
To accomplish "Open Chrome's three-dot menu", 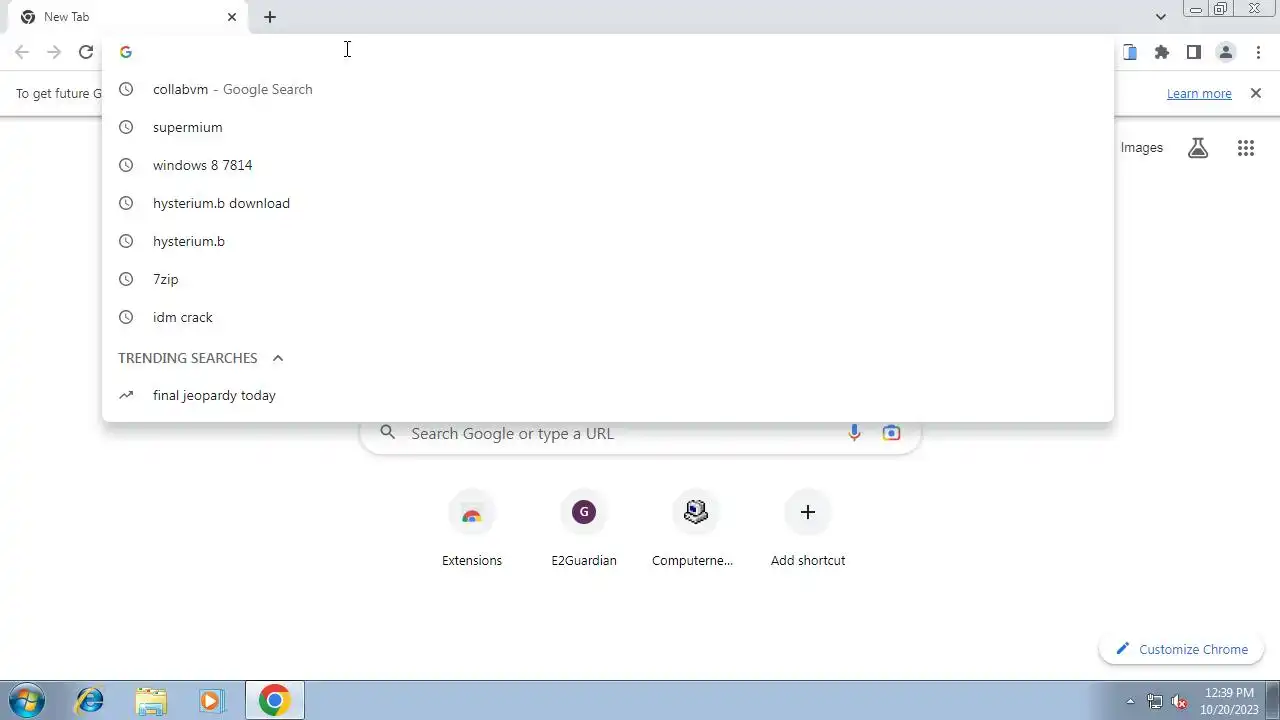I will click(x=1258, y=52).
